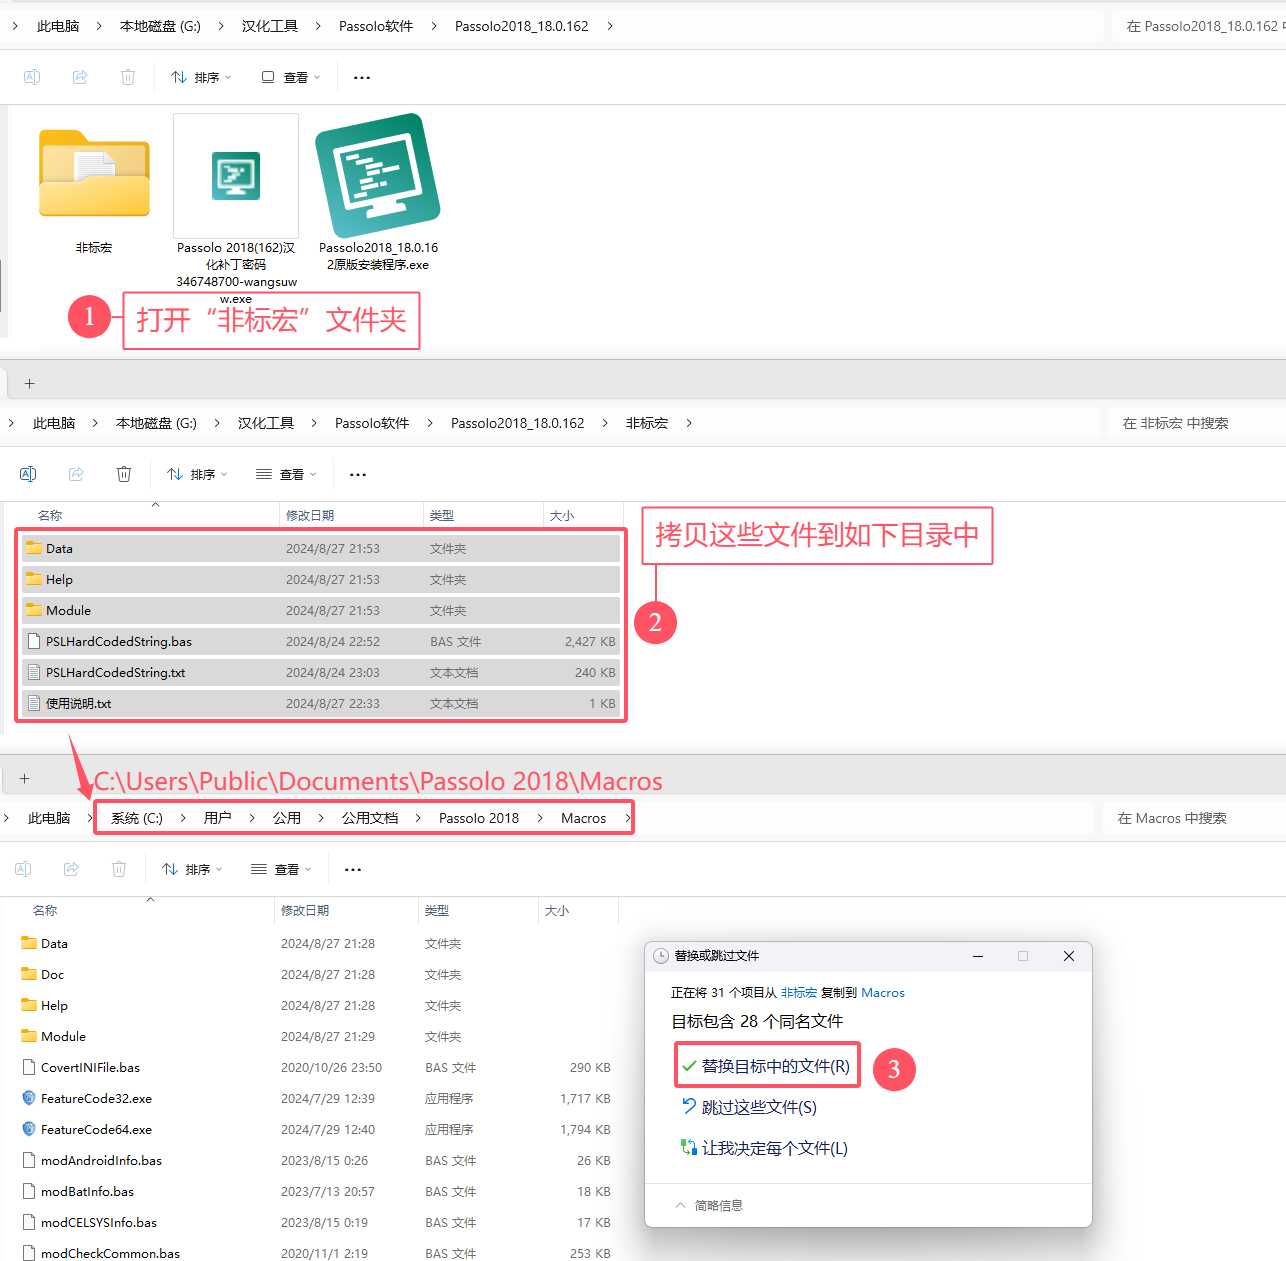Click Passolo软件 in the 非标宏 window breadcrumb
The height and width of the screenshot is (1261, 1286).
(x=372, y=423)
